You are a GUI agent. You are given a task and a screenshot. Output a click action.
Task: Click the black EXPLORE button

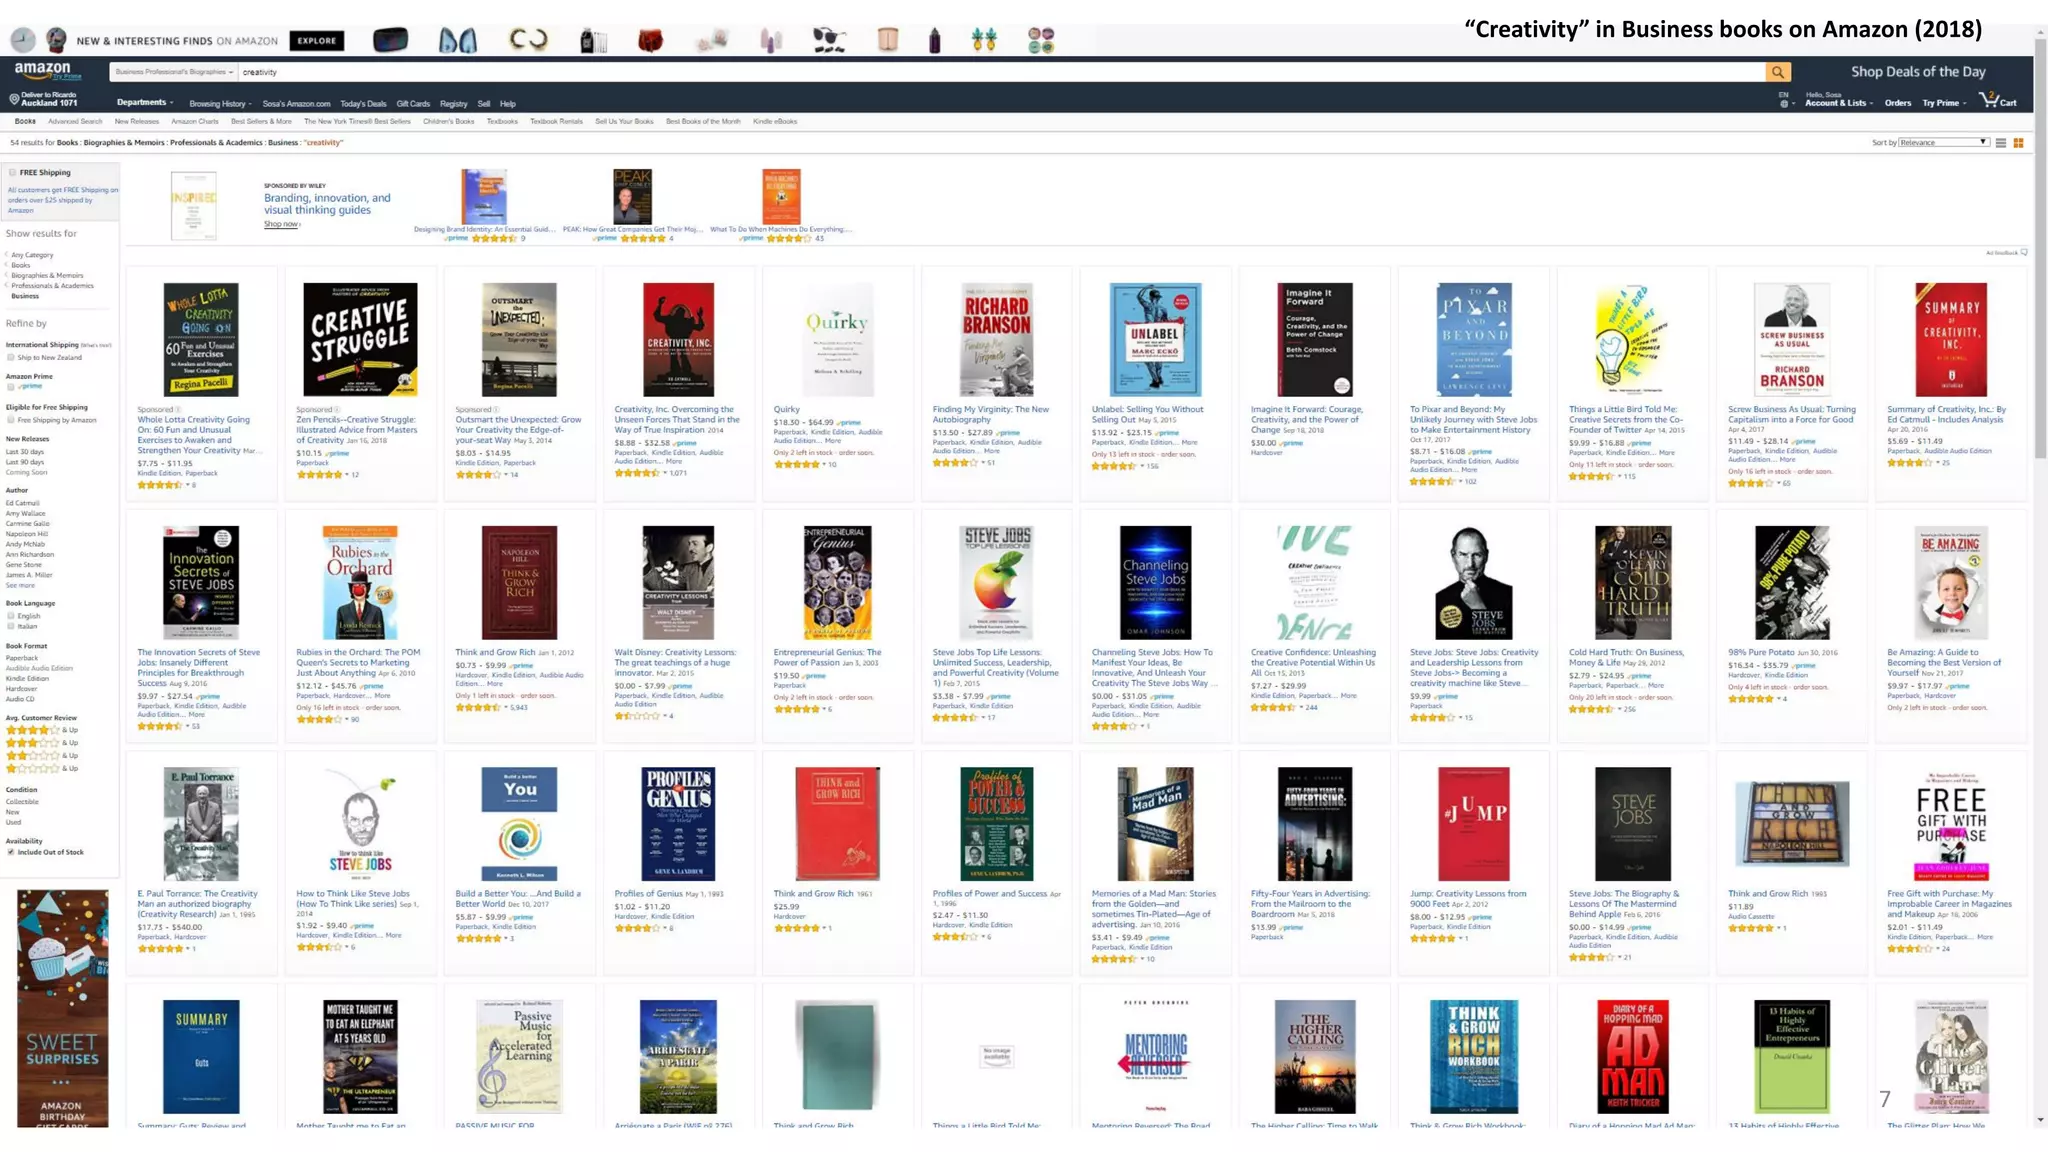click(317, 41)
